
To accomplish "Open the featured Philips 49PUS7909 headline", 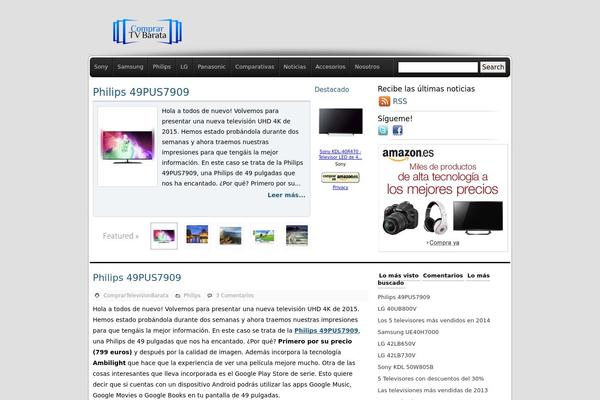I will click(x=141, y=92).
